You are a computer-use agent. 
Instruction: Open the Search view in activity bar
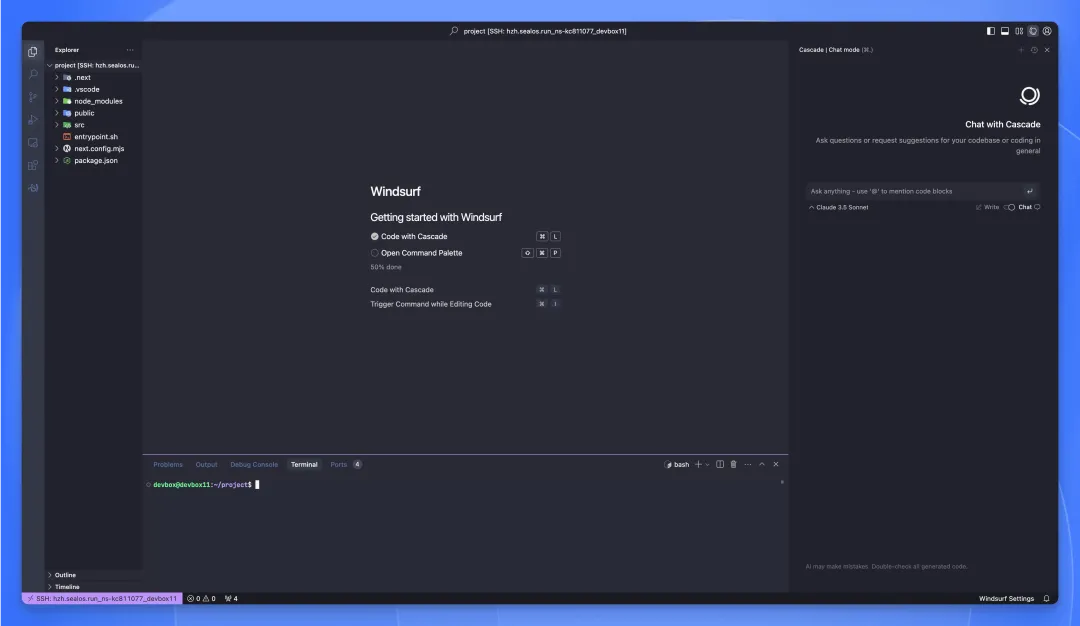click(32, 74)
